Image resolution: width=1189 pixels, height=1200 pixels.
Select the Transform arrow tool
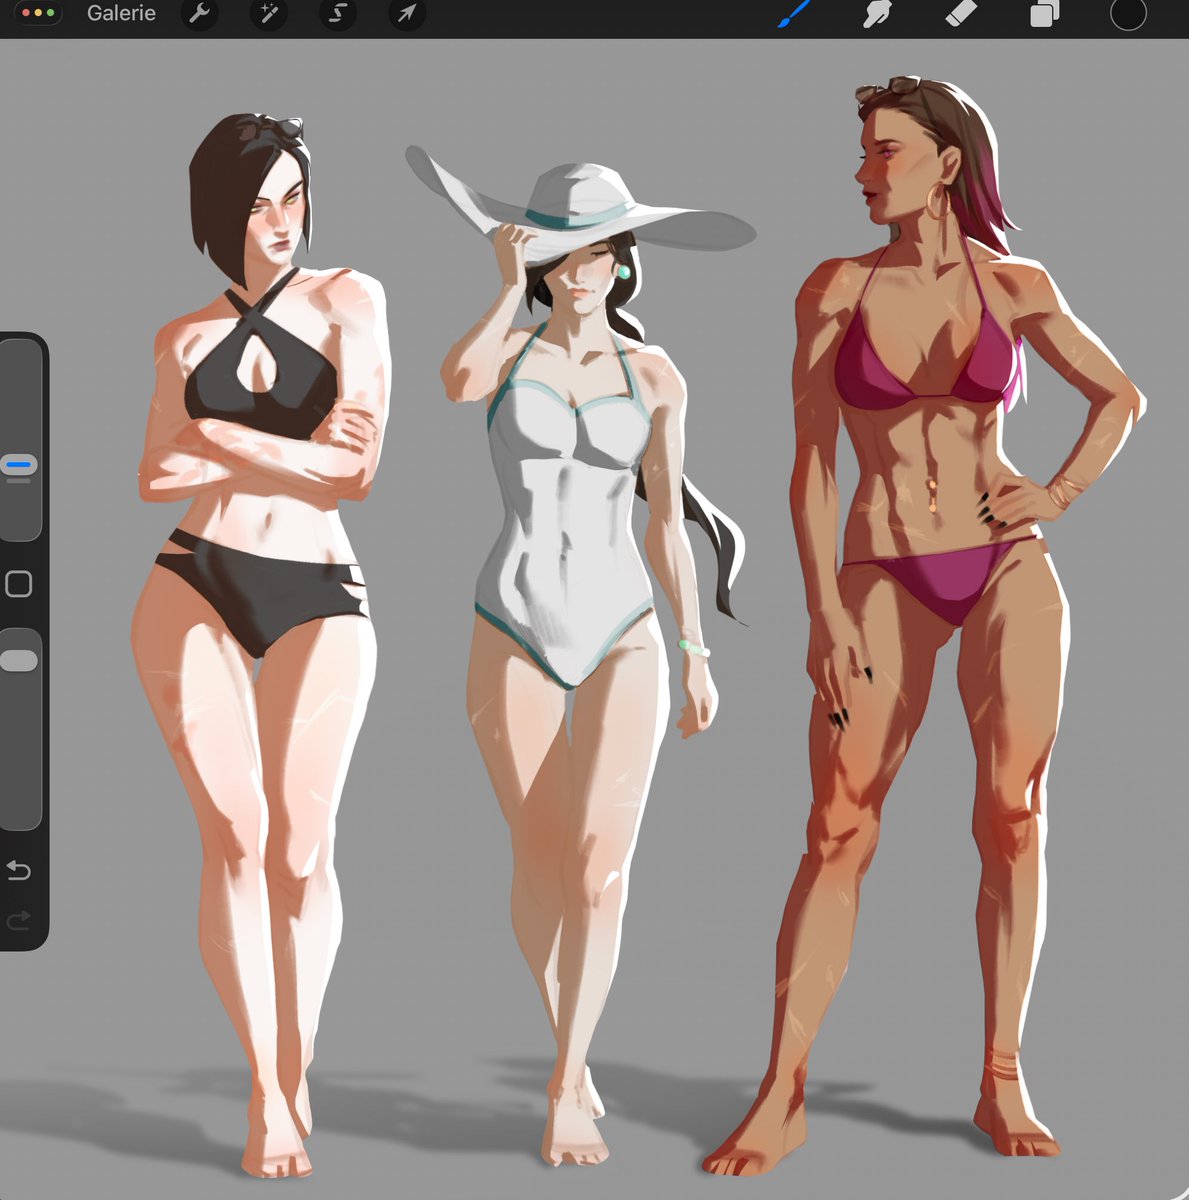[407, 14]
